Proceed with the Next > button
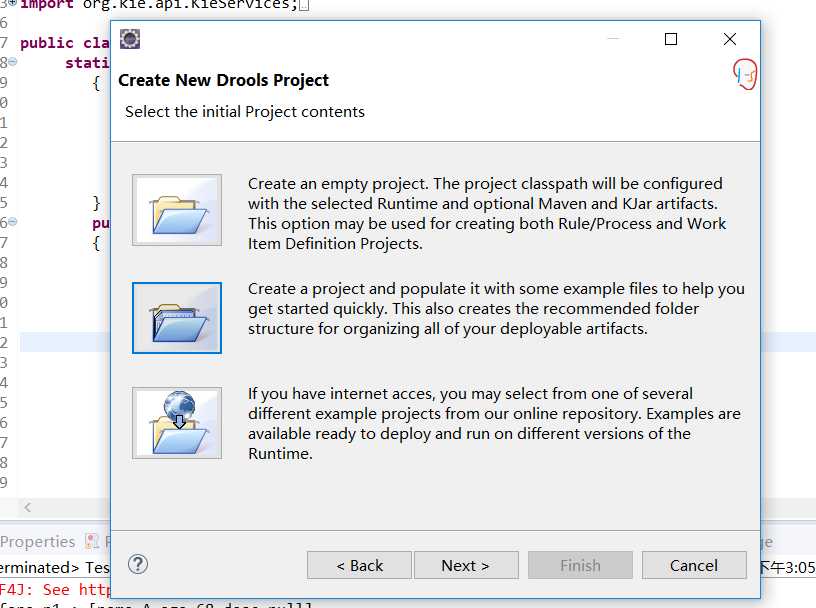Screen dimensions: 816x608 pos(466,565)
